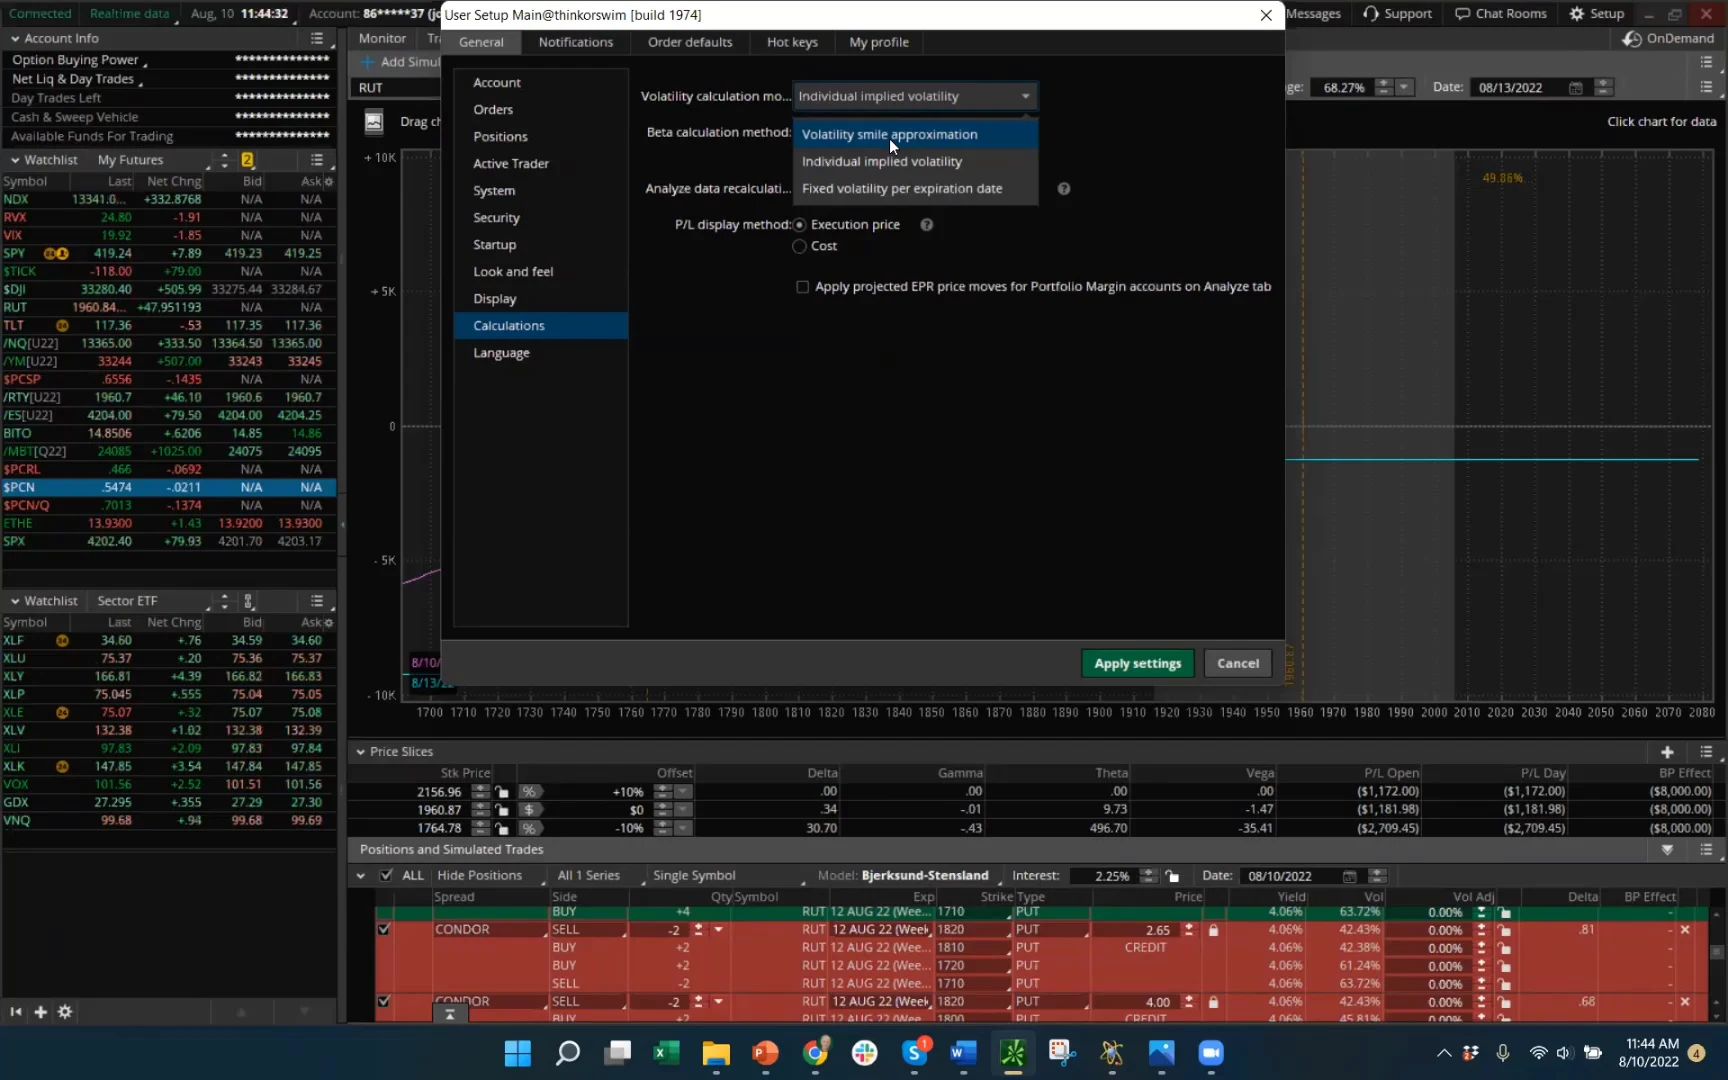This screenshot has width=1728, height=1080.
Task: Click the OnDemand clock icon
Action: tap(1632, 39)
